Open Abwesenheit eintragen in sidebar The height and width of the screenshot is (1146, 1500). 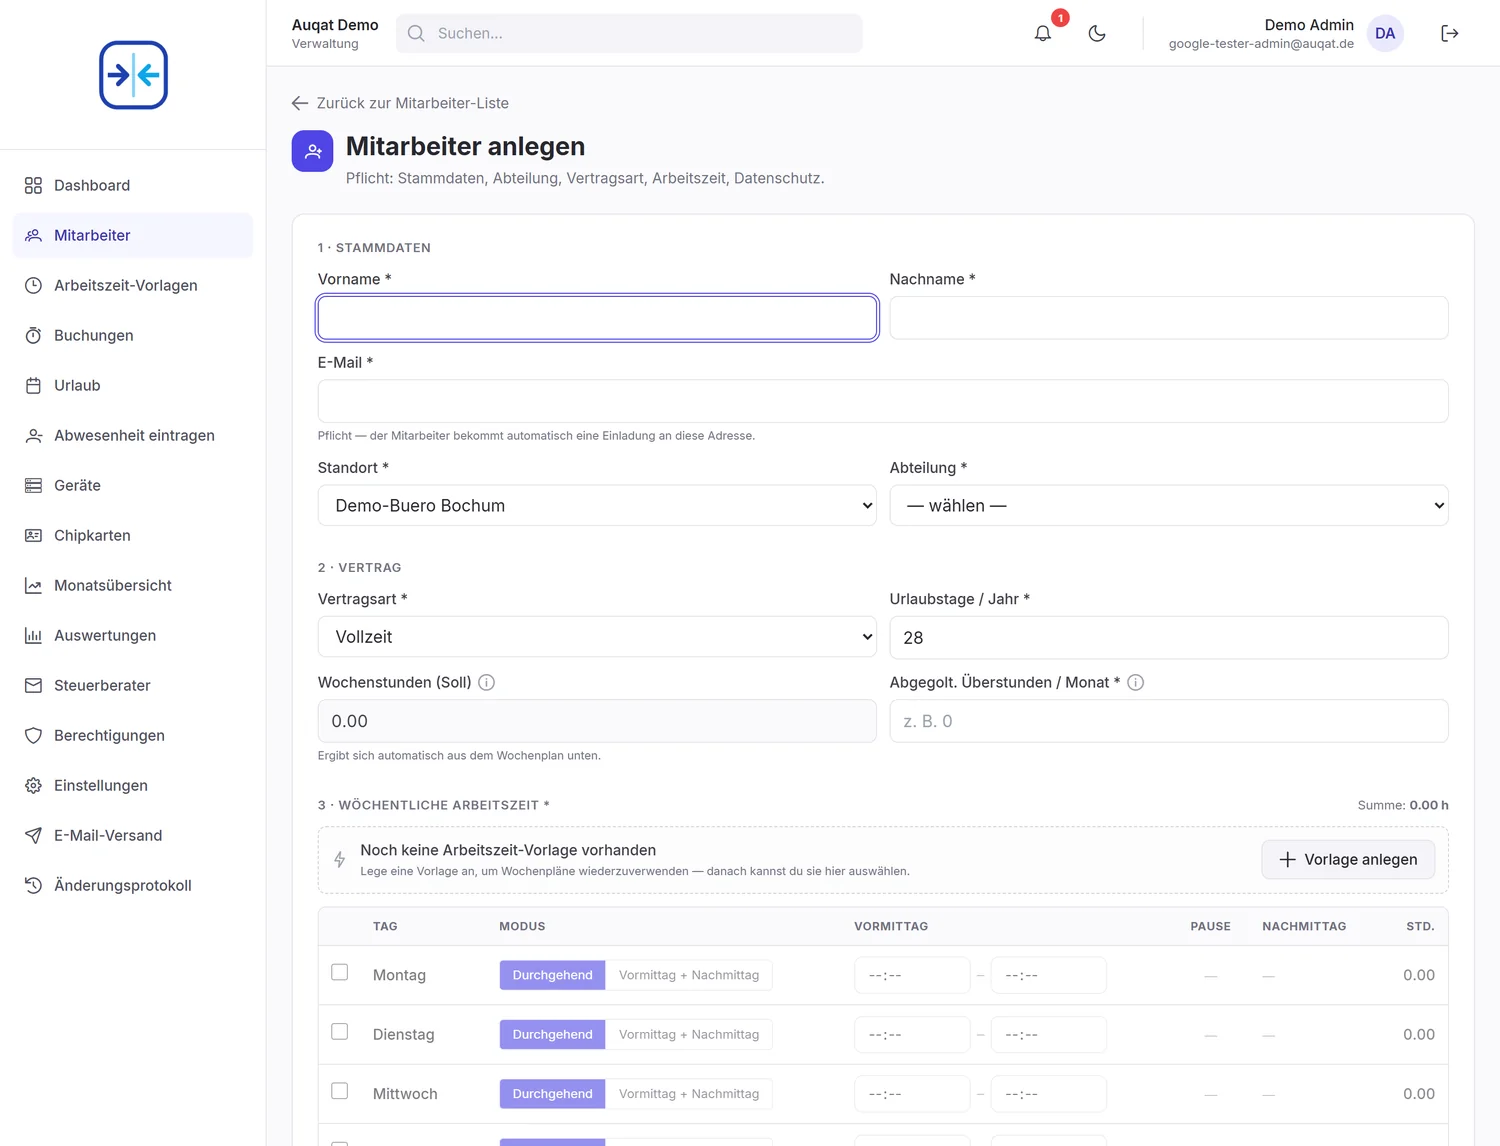pyautogui.click(x=133, y=436)
